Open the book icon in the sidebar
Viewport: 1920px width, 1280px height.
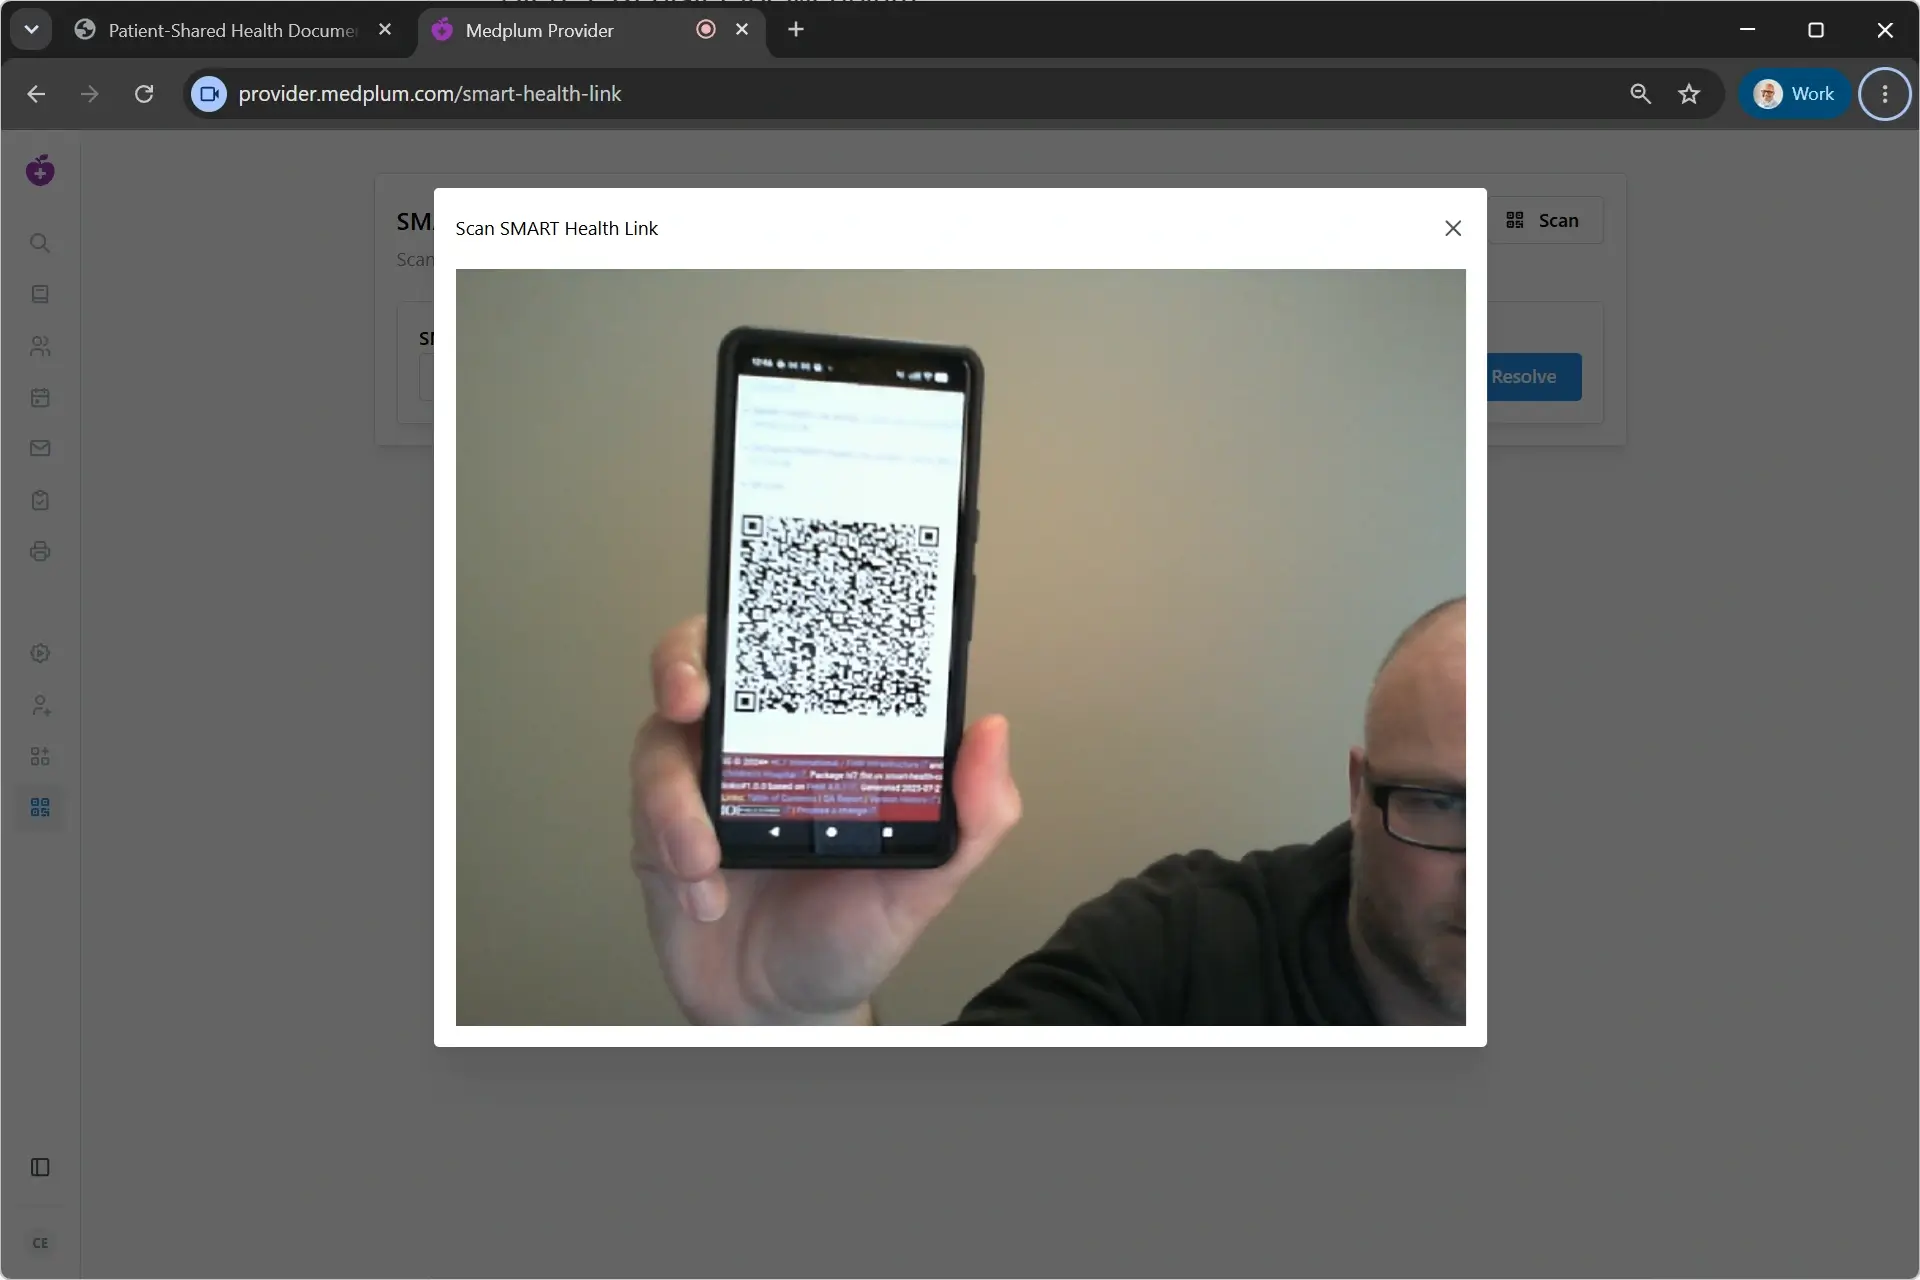point(40,294)
